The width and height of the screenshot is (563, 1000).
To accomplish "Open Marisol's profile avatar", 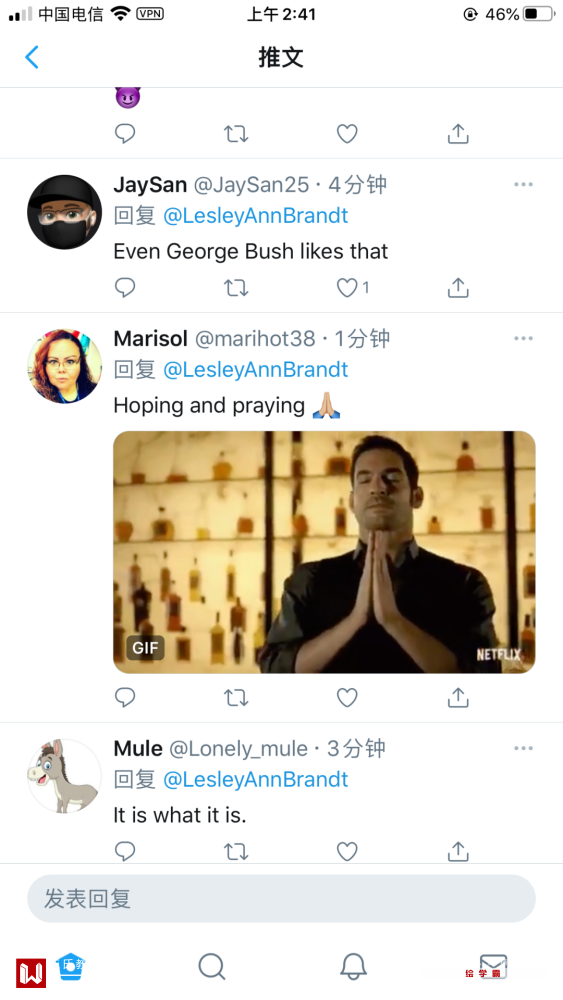I will (x=64, y=366).
